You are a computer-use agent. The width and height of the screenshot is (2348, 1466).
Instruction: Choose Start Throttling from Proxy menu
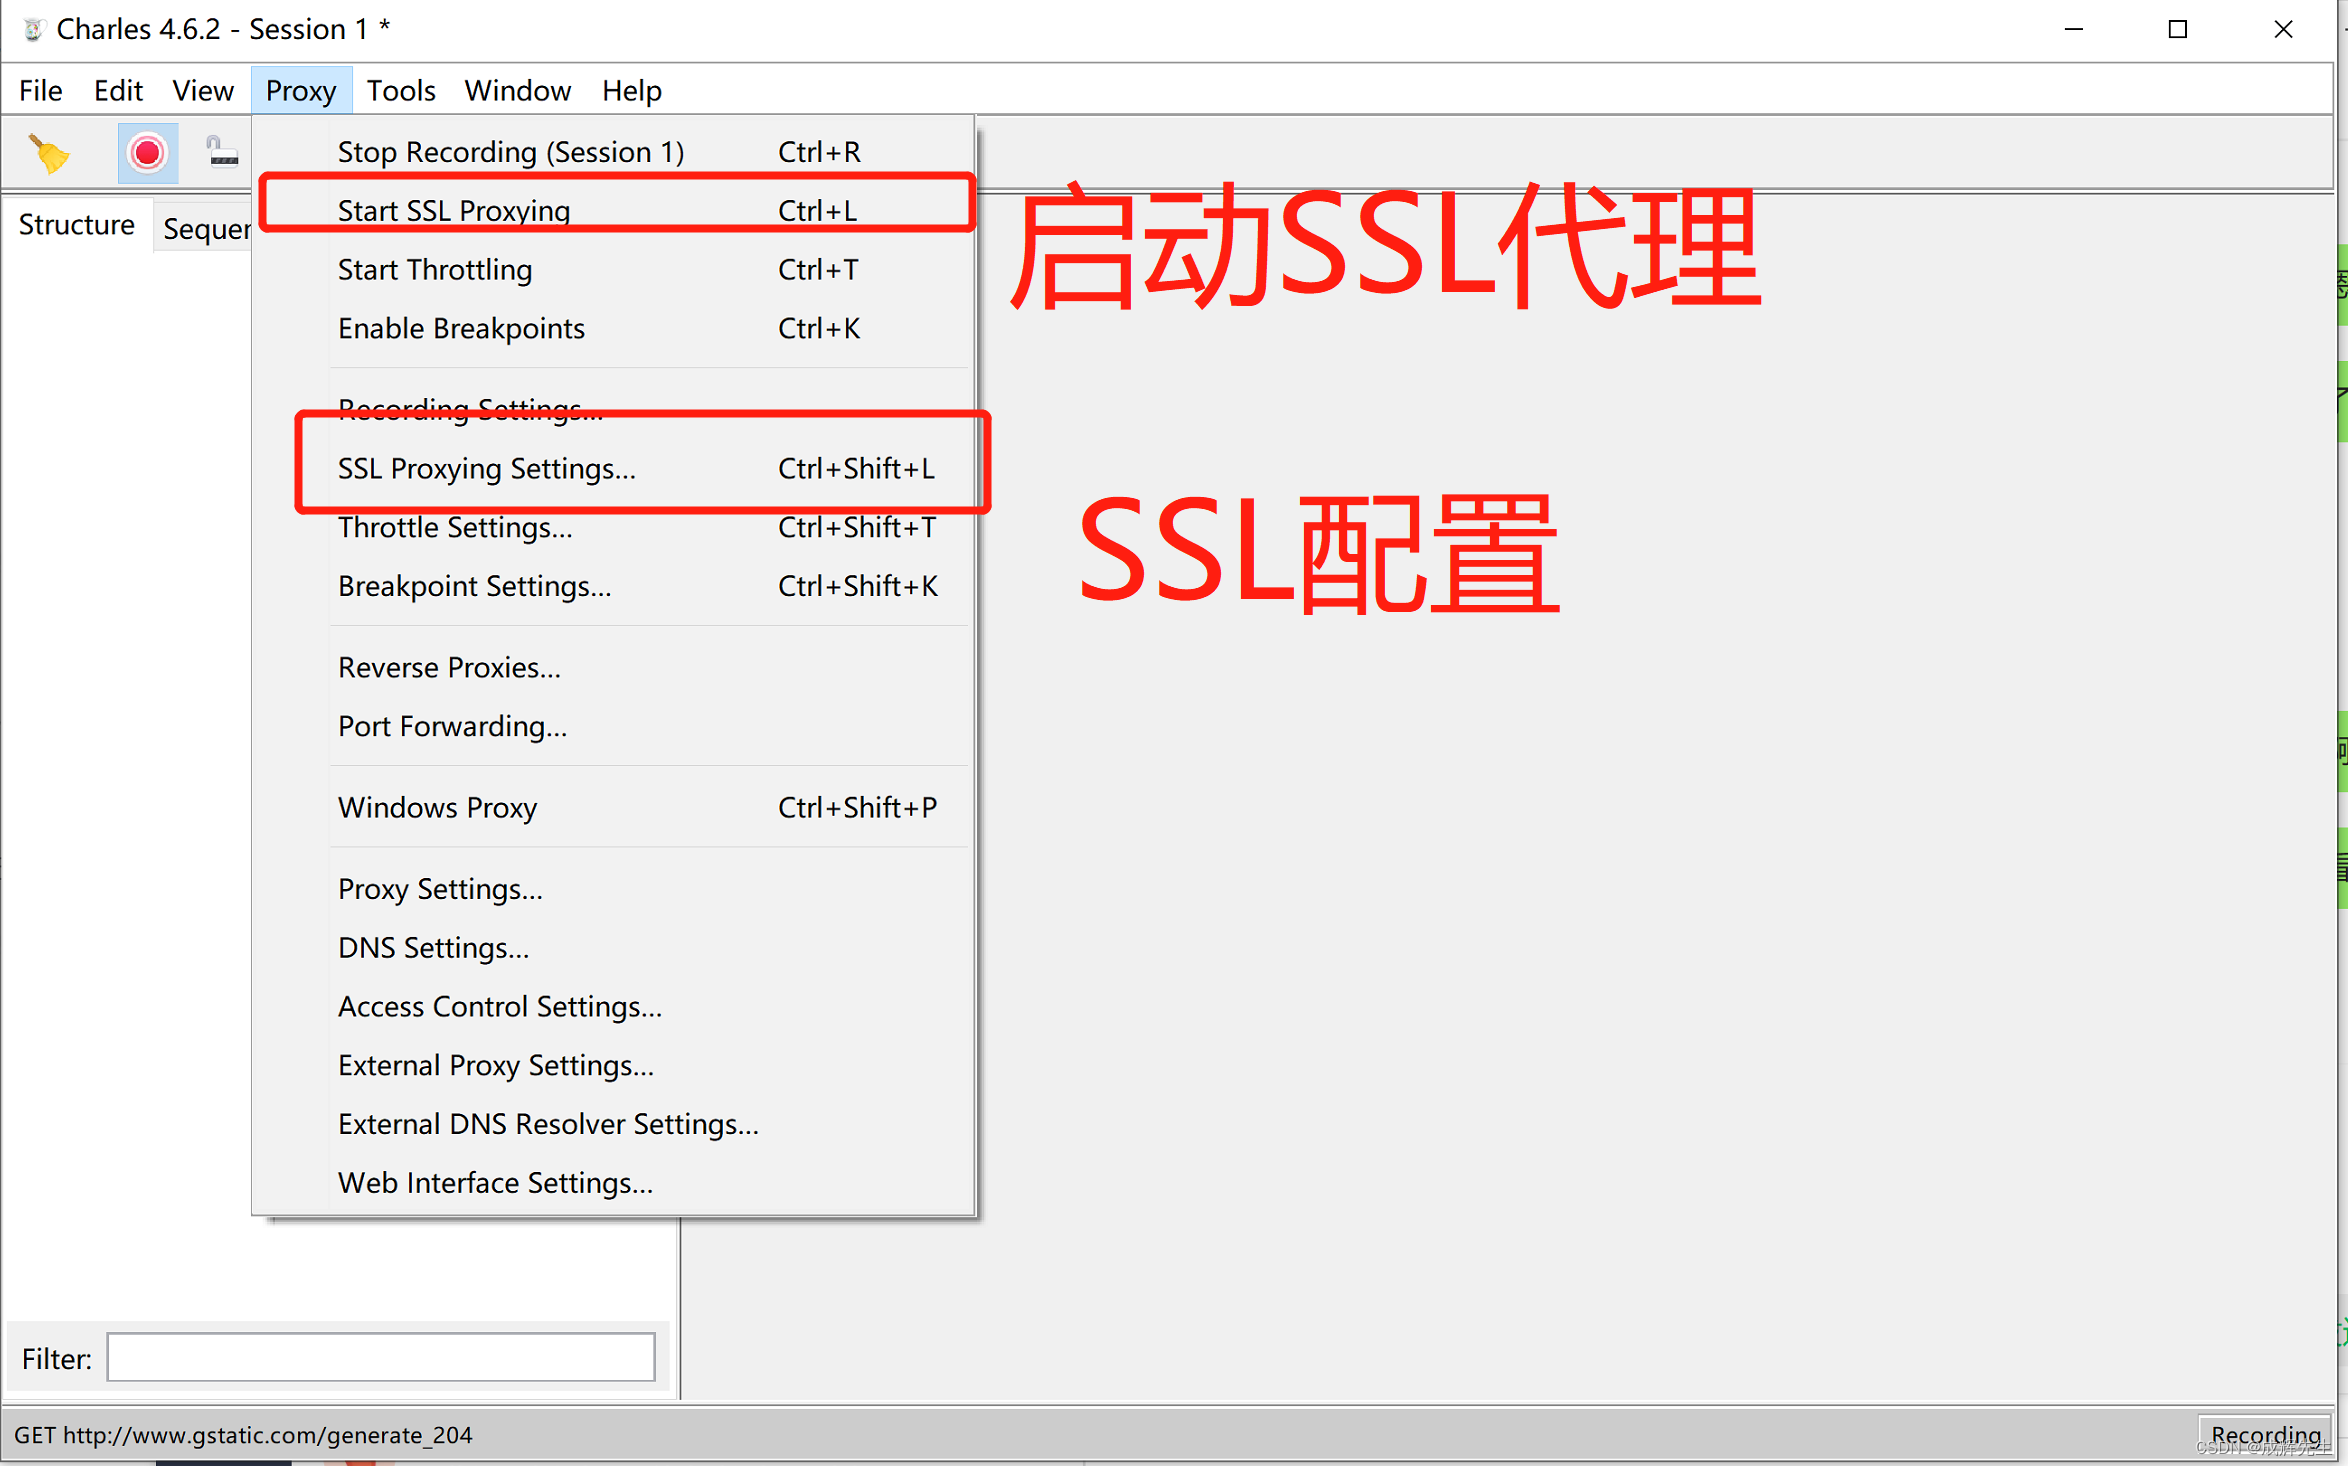click(x=434, y=269)
